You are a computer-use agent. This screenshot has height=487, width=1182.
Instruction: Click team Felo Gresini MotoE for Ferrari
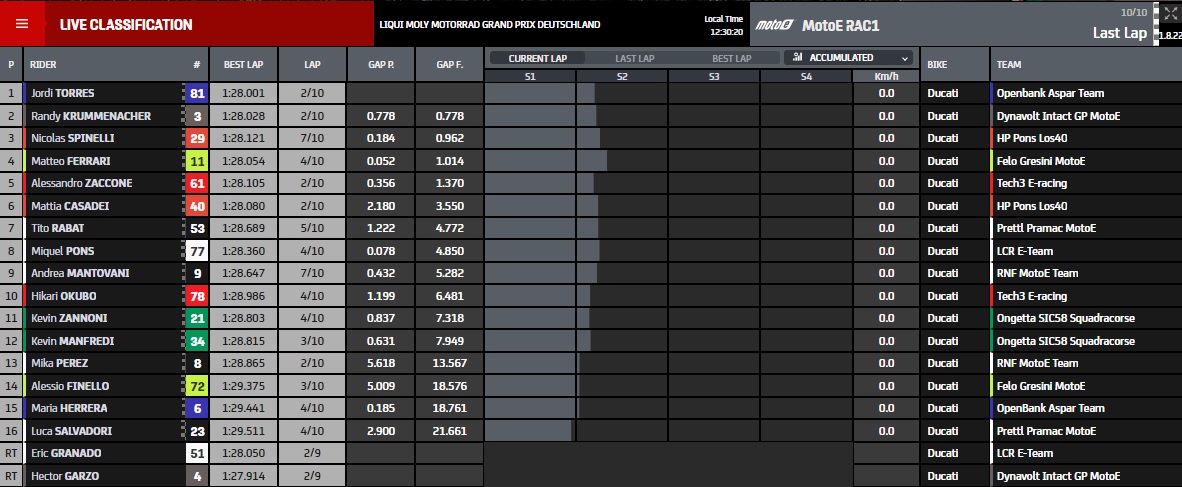pyautogui.click(x=1041, y=161)
